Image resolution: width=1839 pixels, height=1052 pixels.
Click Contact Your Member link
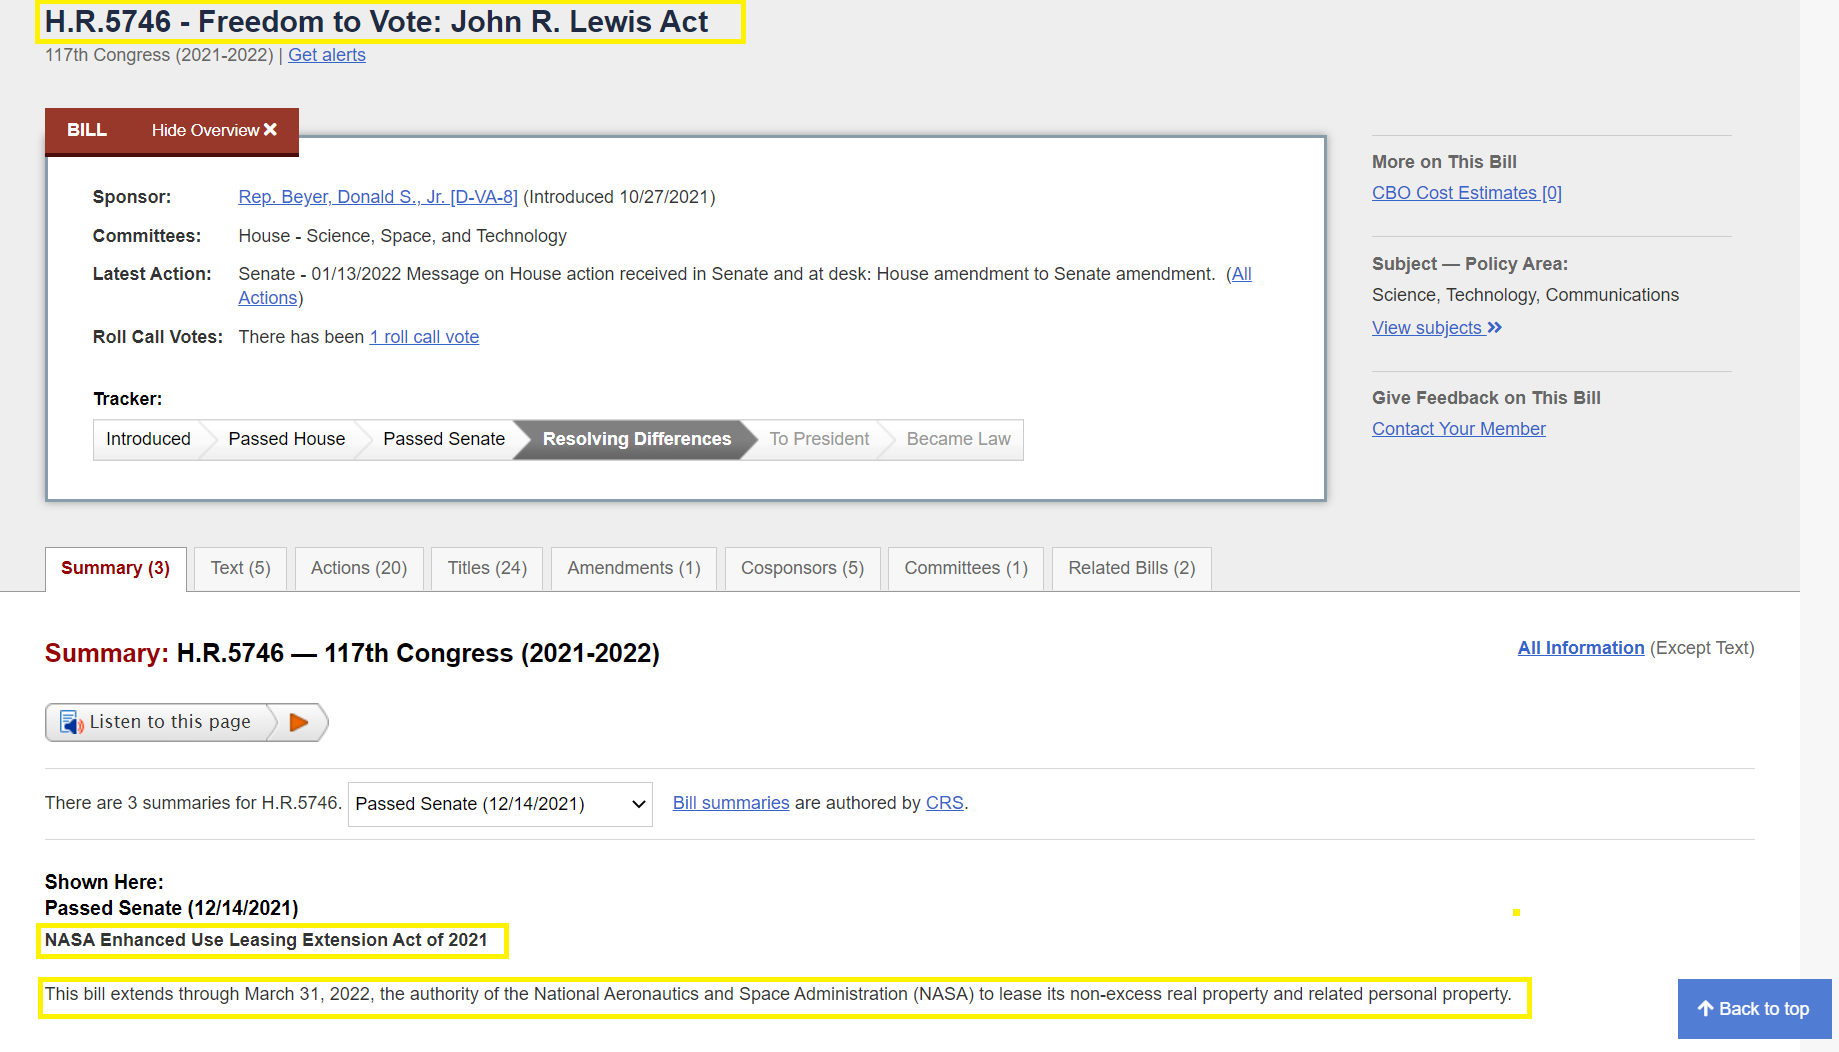pyautogui.click(x=1459, y=429)
